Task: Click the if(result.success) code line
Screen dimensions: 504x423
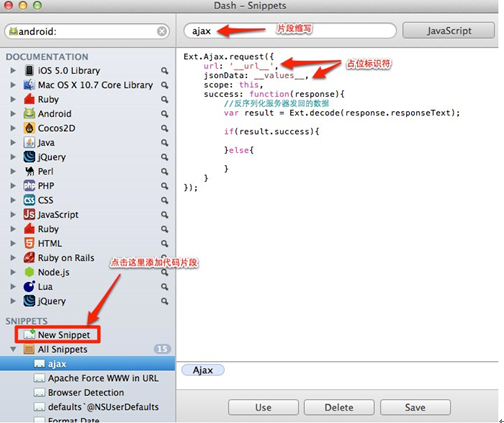Action: tap(271, 131)
